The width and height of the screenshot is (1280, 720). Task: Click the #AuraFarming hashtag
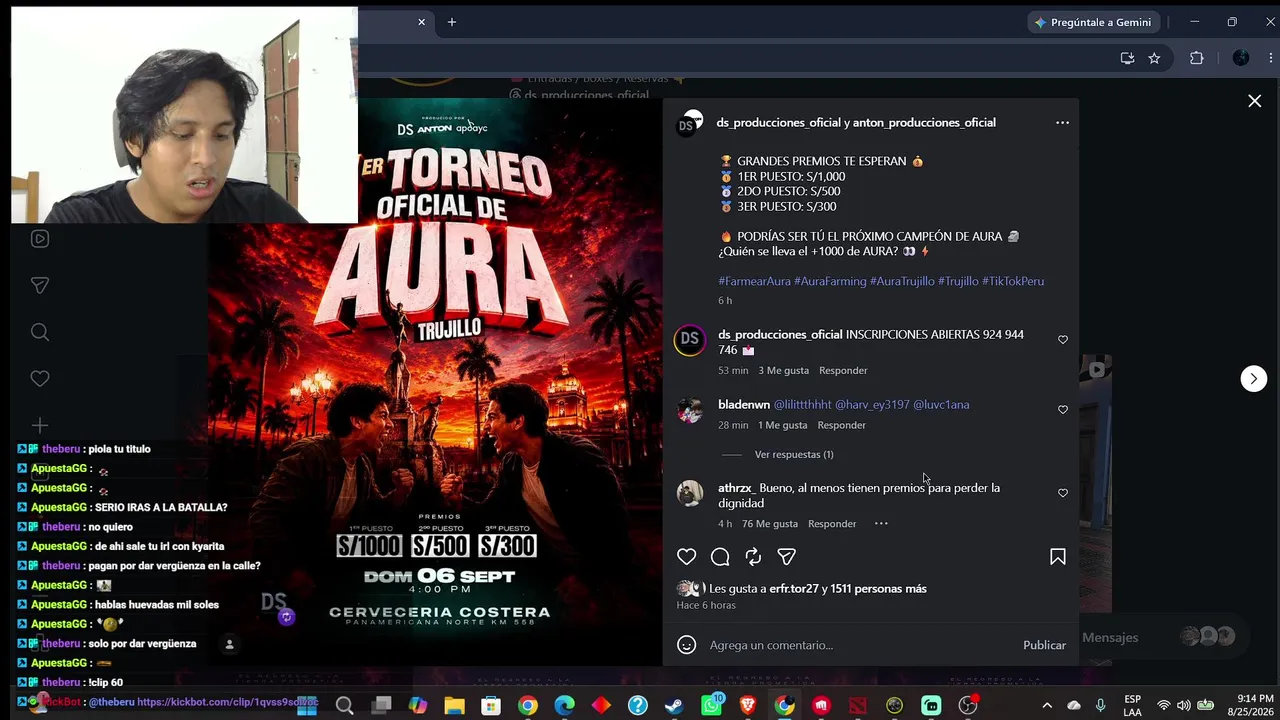(830, 282)
